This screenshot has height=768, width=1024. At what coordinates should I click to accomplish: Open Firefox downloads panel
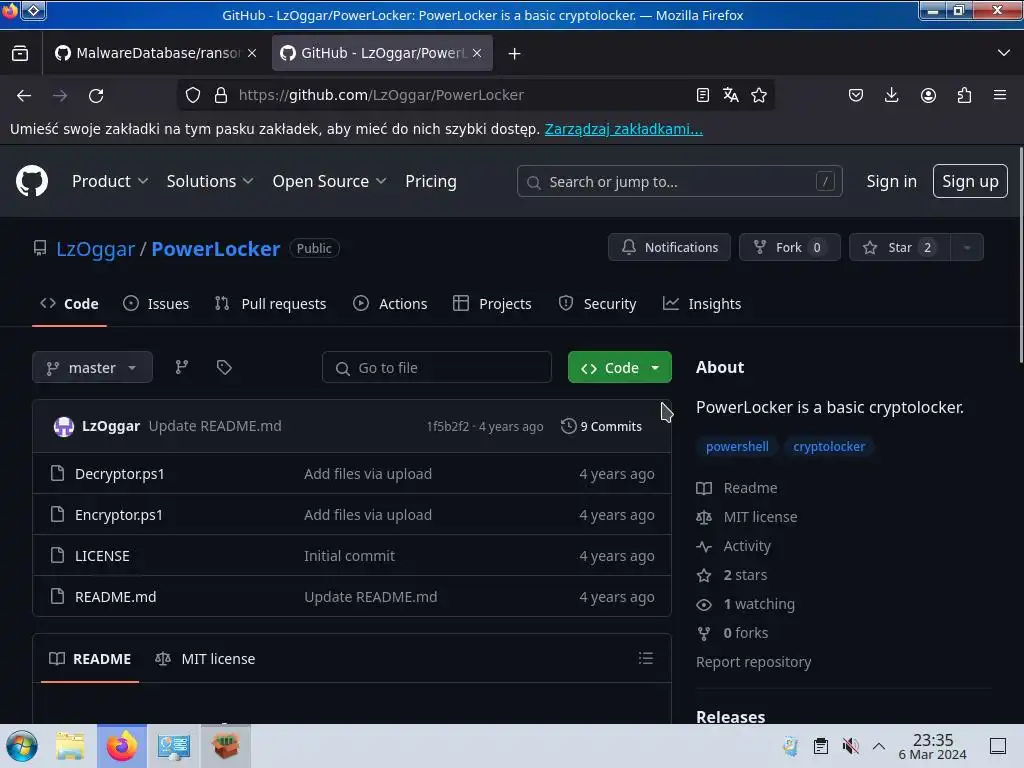(x=891, y=95)
